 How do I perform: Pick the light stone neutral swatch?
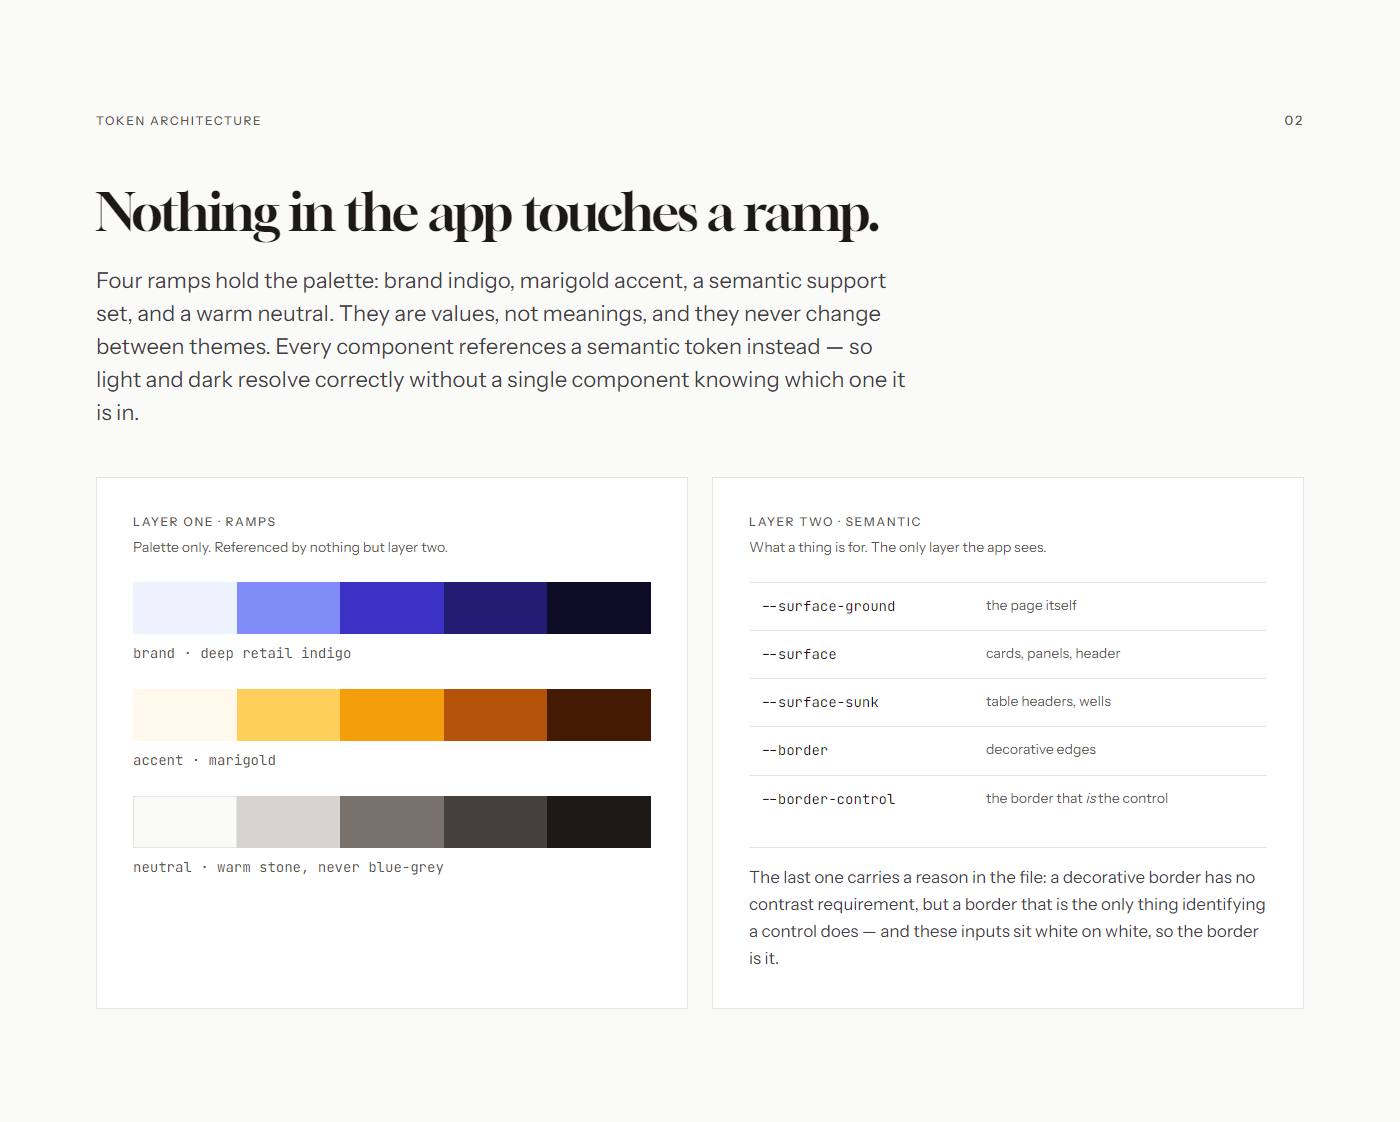coord(288,822)
